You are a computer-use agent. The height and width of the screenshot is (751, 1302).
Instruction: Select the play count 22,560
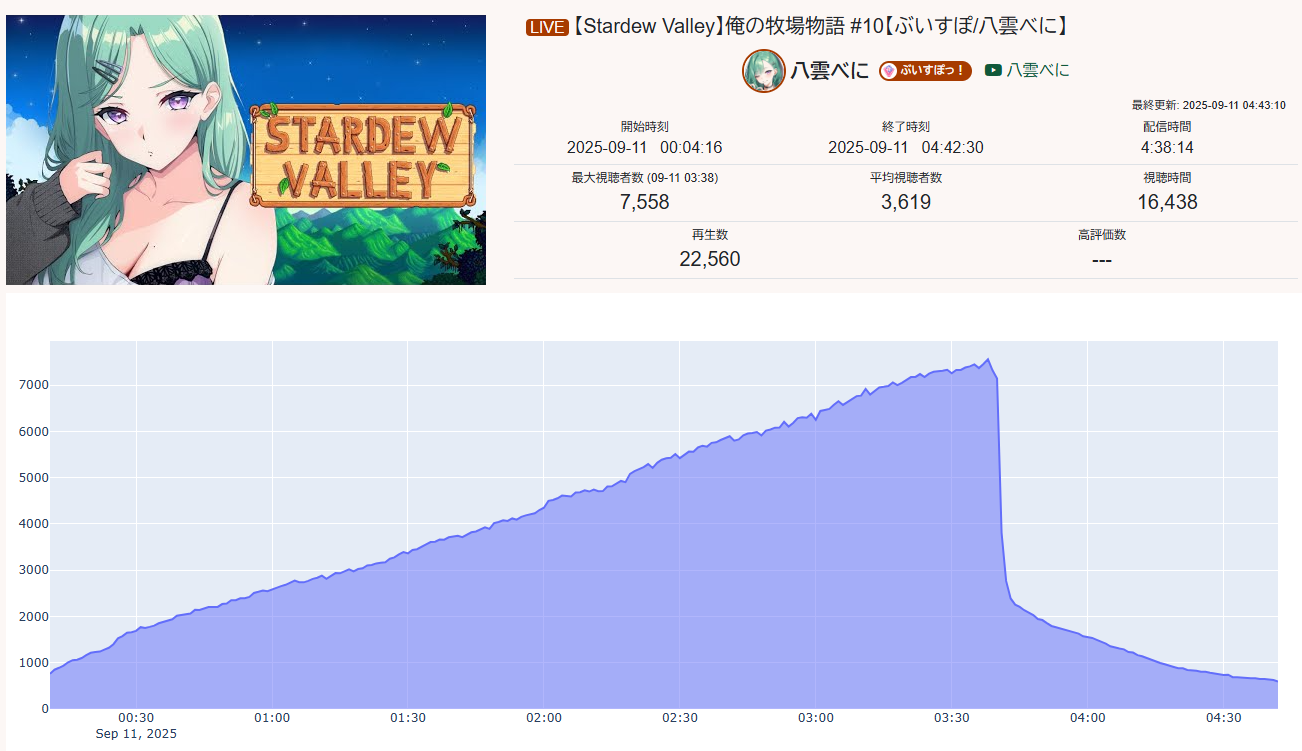[x=710, y=260]
